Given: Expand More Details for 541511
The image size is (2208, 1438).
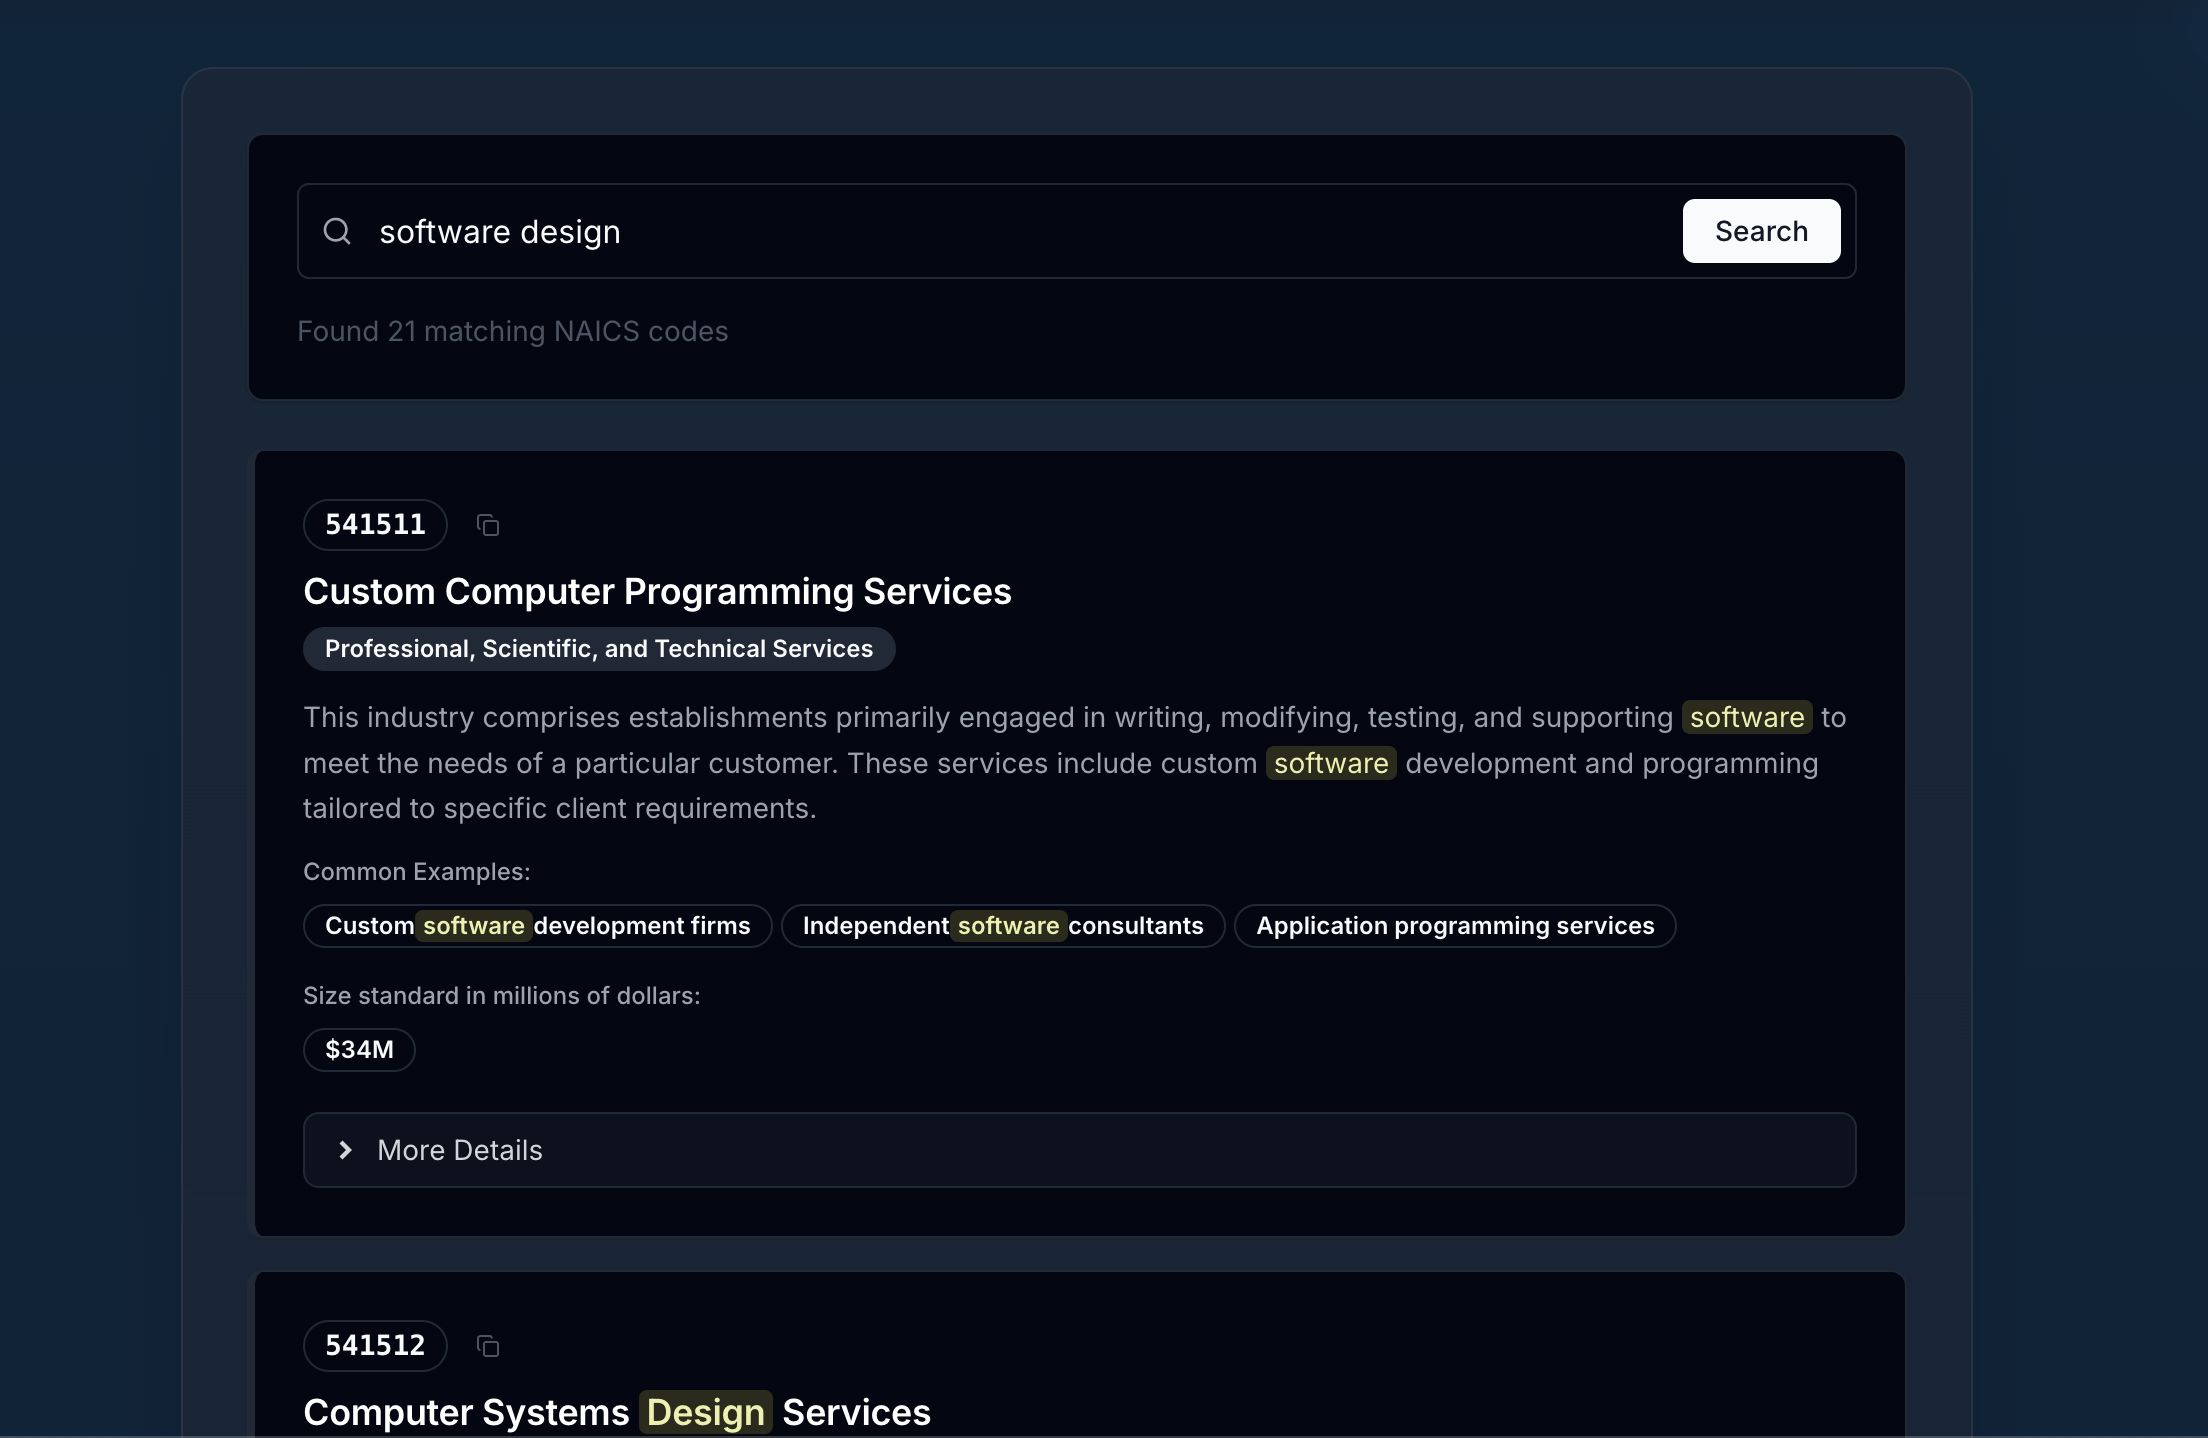Looking at the screenshot, I should [x=1079, y=1150].
